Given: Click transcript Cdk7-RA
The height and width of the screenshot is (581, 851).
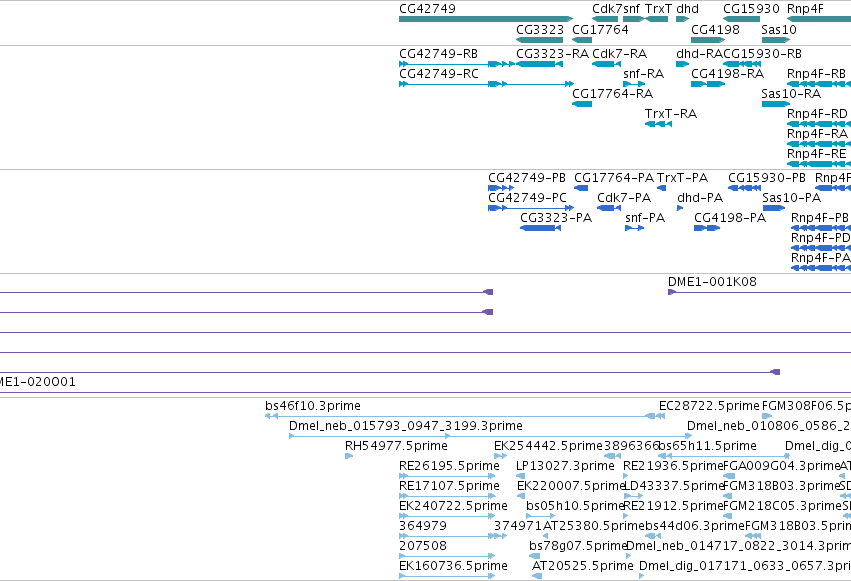Looking at the screenshot, I should tap(619, 54).
